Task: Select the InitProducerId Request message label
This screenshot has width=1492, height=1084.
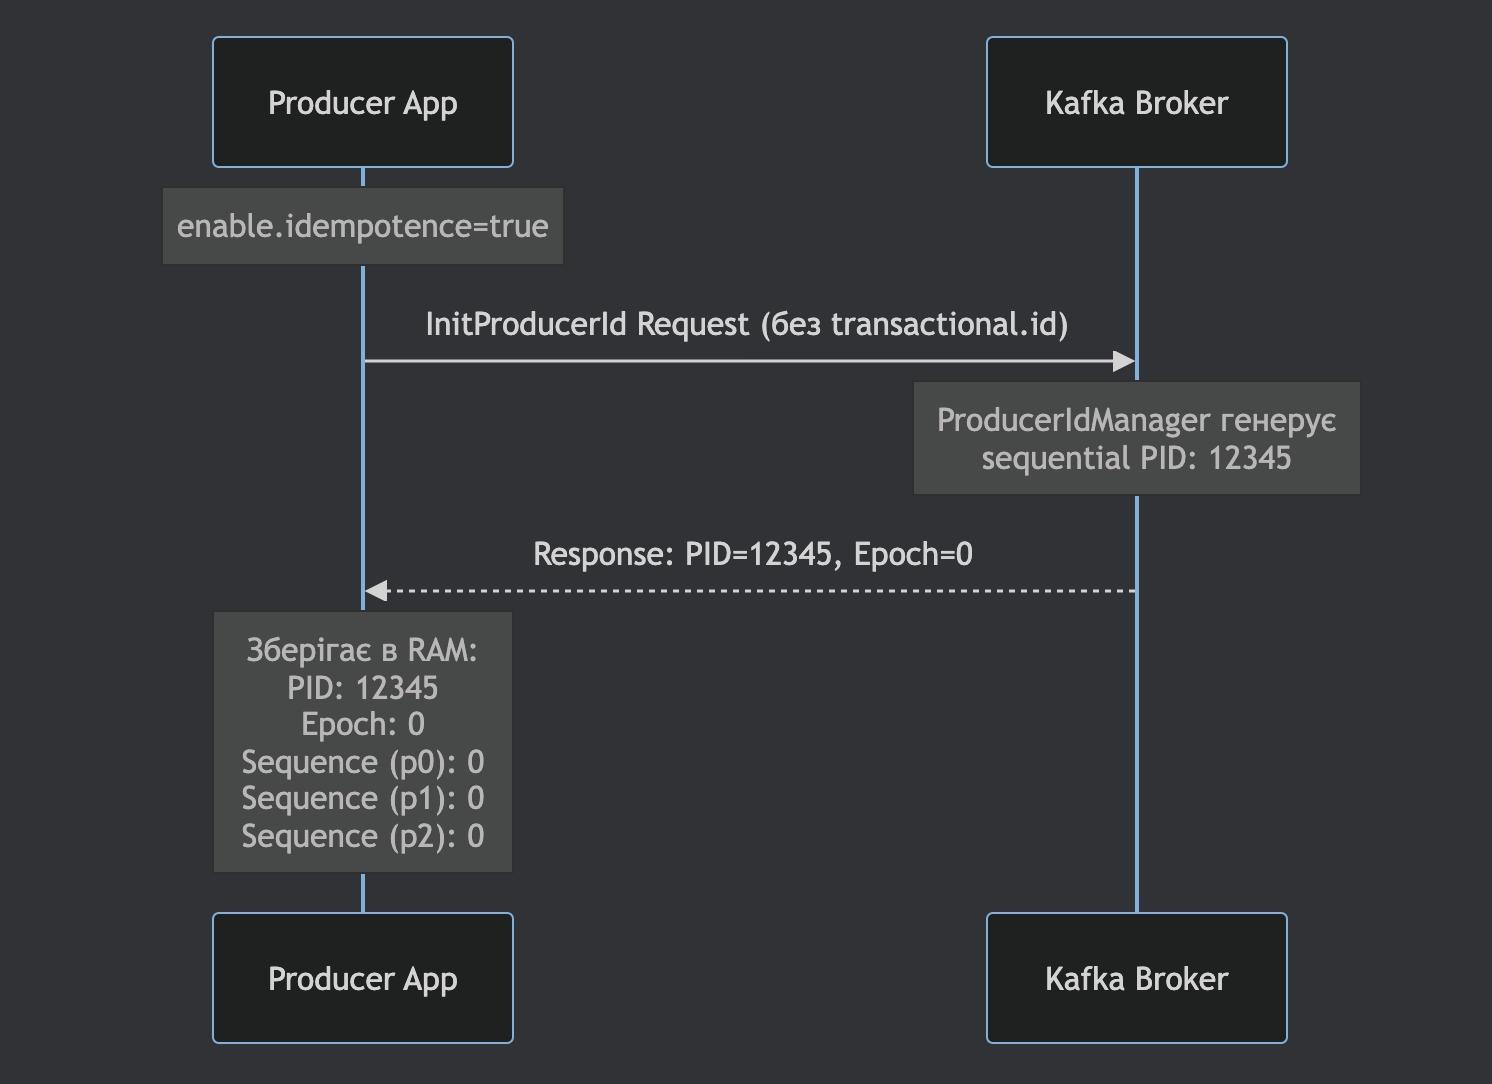Action: (x=746, y=324)
